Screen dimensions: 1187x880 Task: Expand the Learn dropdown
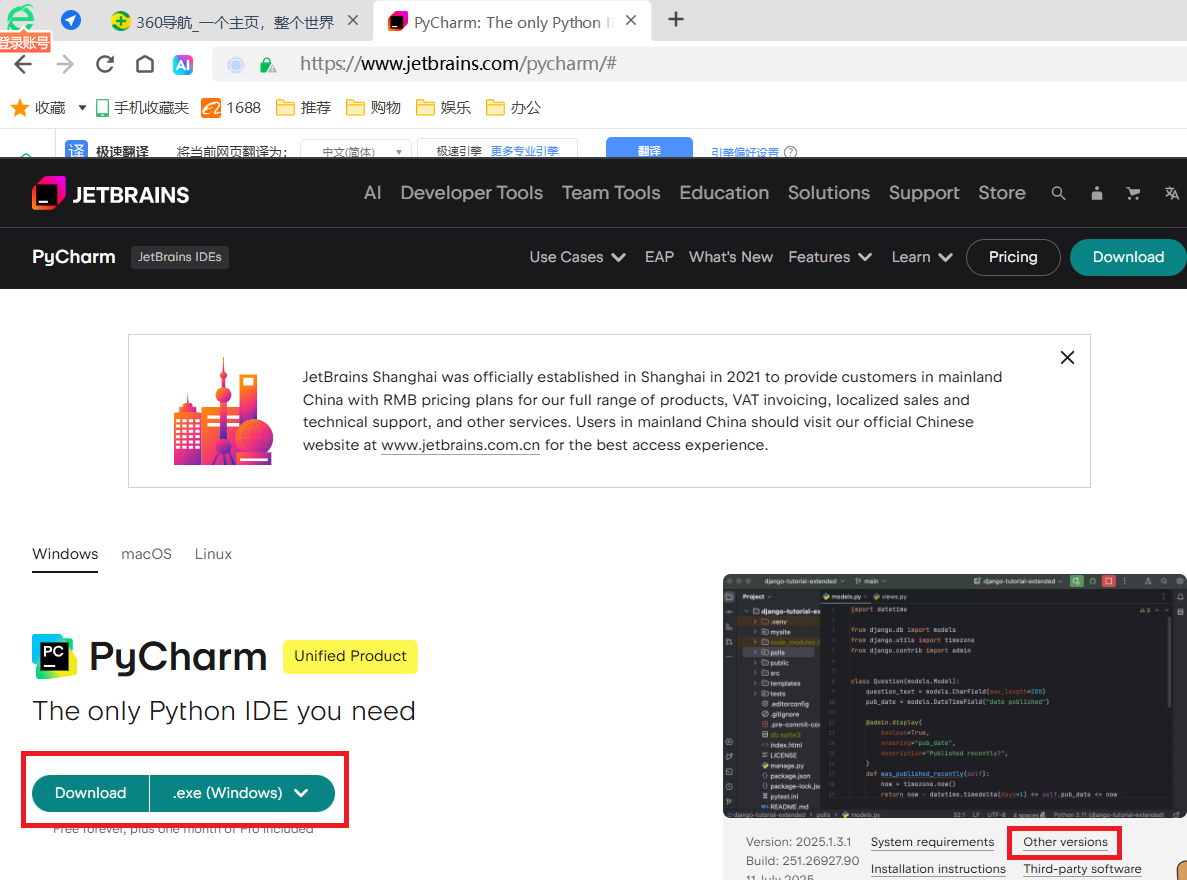click(921, 257)
